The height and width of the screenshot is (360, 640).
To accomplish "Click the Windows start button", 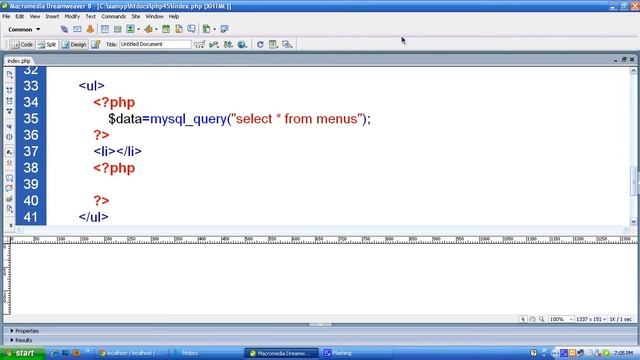I will [22, 353].
